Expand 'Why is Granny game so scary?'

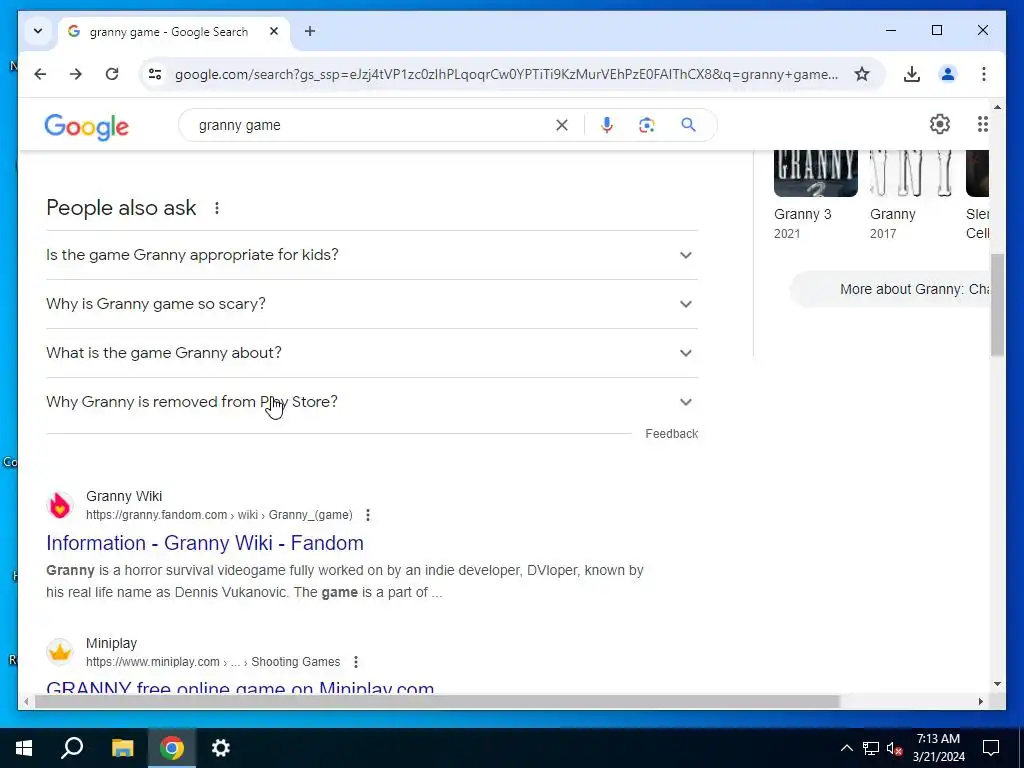pyautogui.click(x=372, y=304)
